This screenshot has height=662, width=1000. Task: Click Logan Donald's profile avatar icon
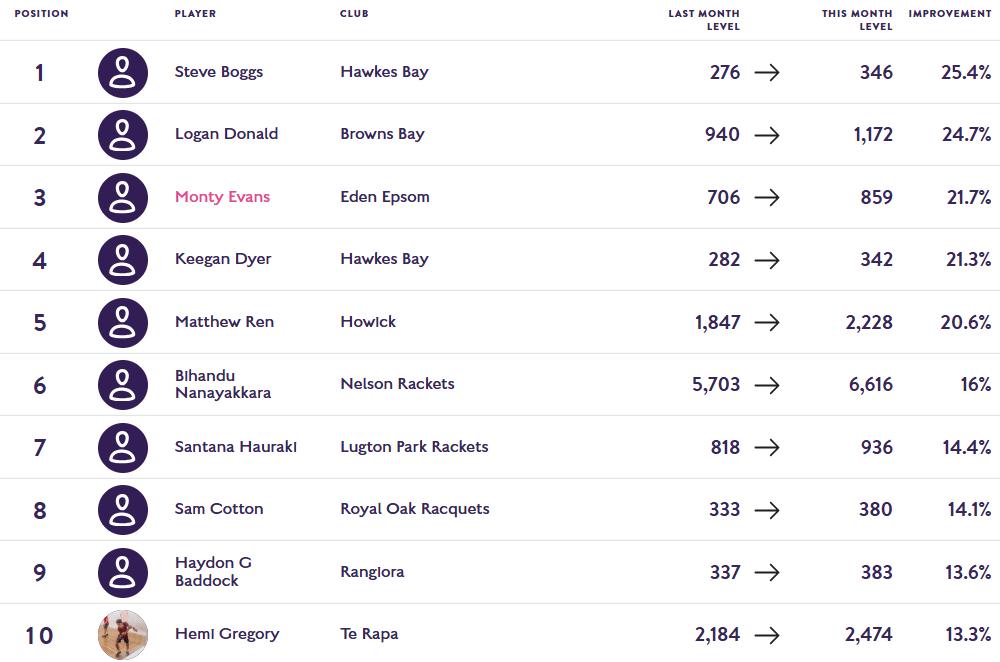coord(122,135)
